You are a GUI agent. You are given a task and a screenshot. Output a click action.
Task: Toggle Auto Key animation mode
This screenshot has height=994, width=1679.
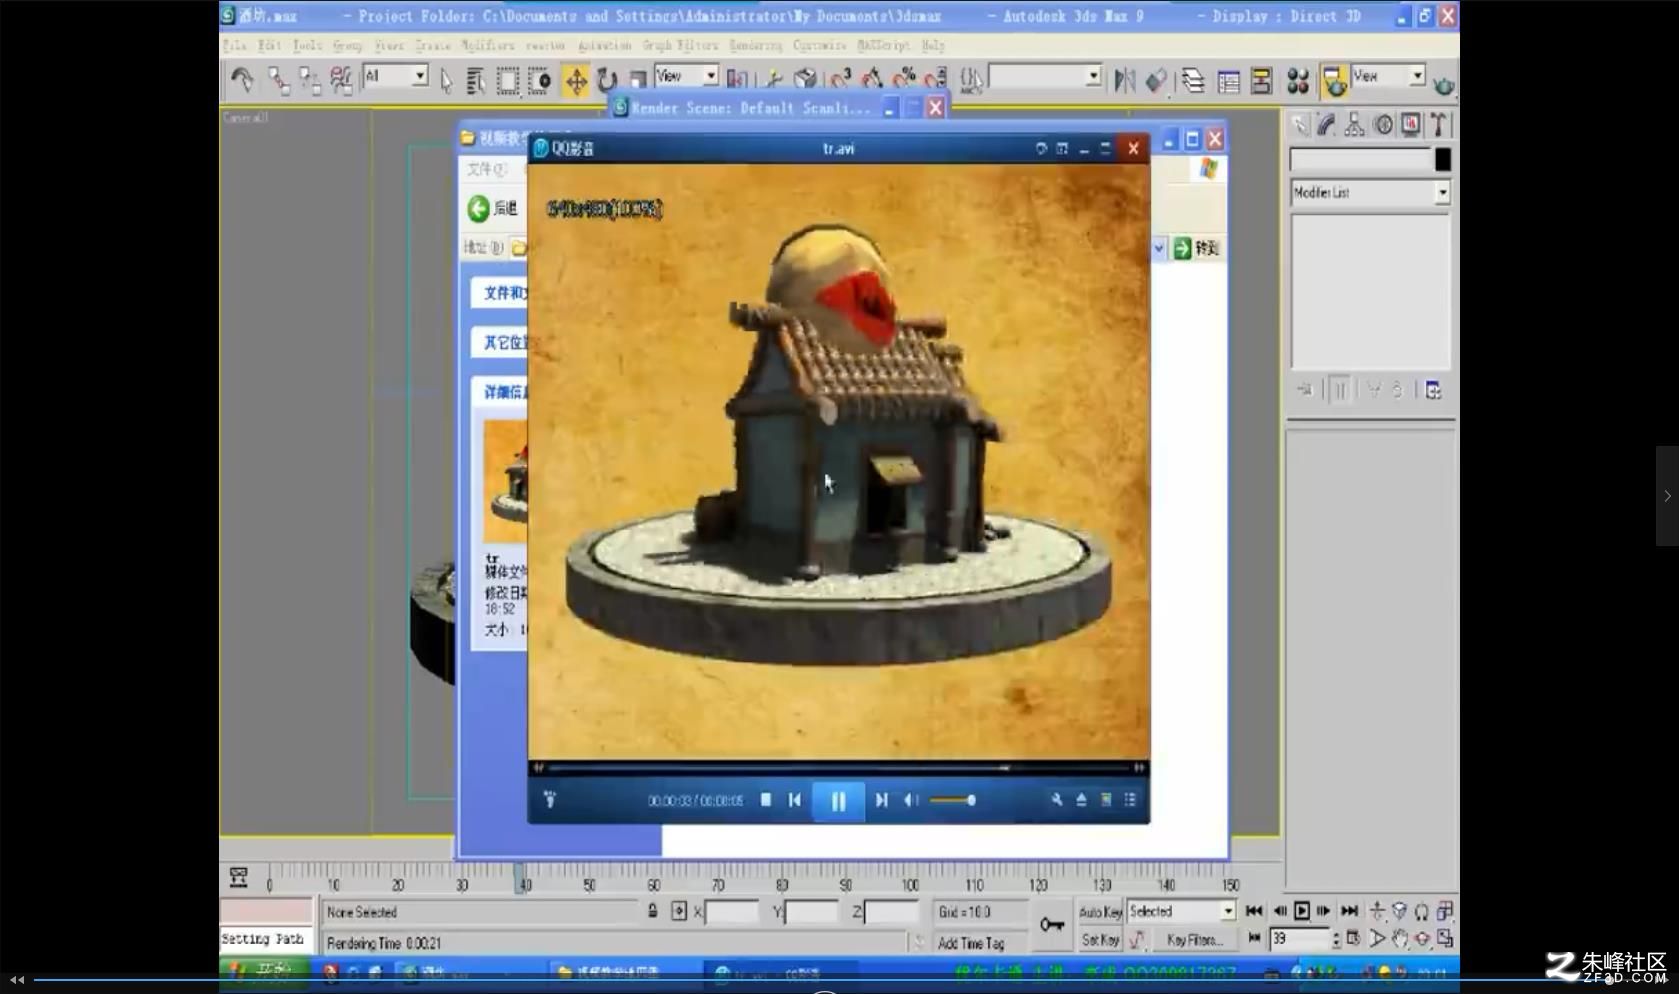click(1100, 912)
